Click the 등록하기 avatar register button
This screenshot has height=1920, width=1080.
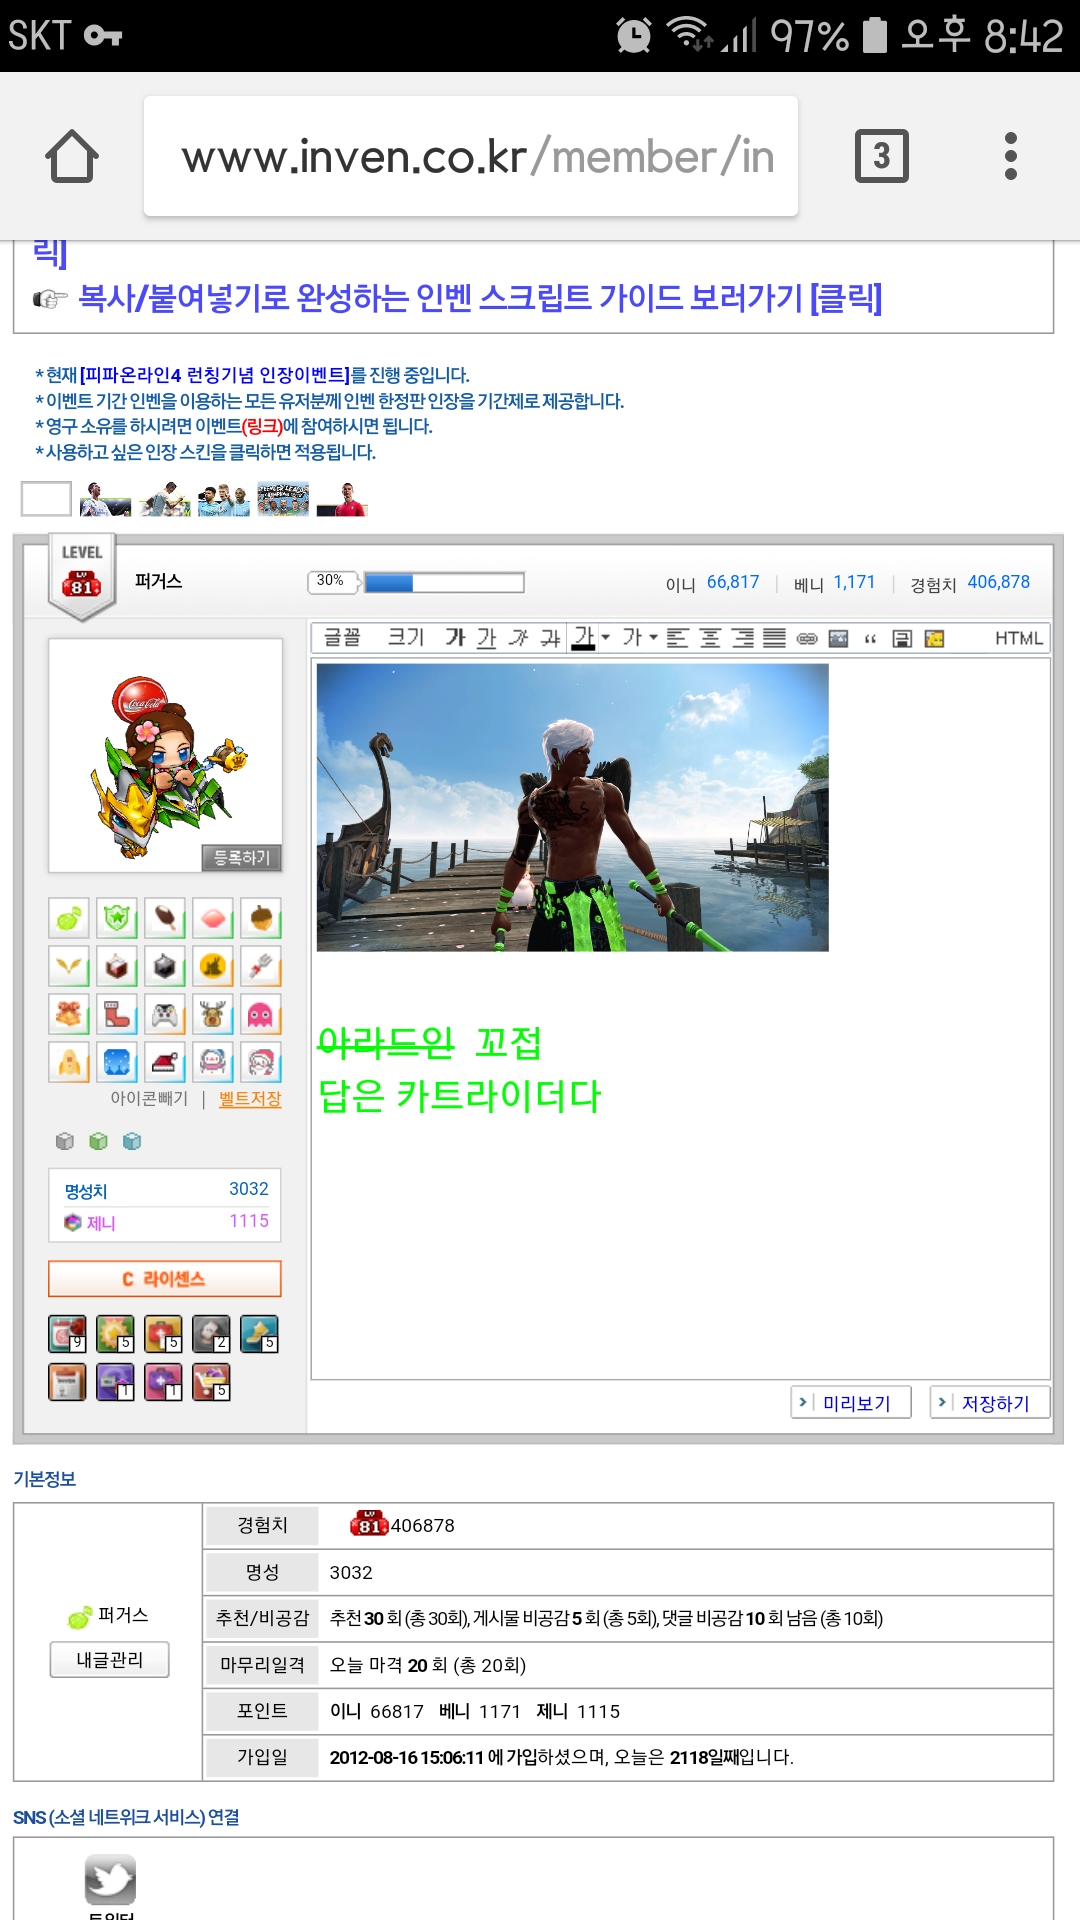click(242, 858)
